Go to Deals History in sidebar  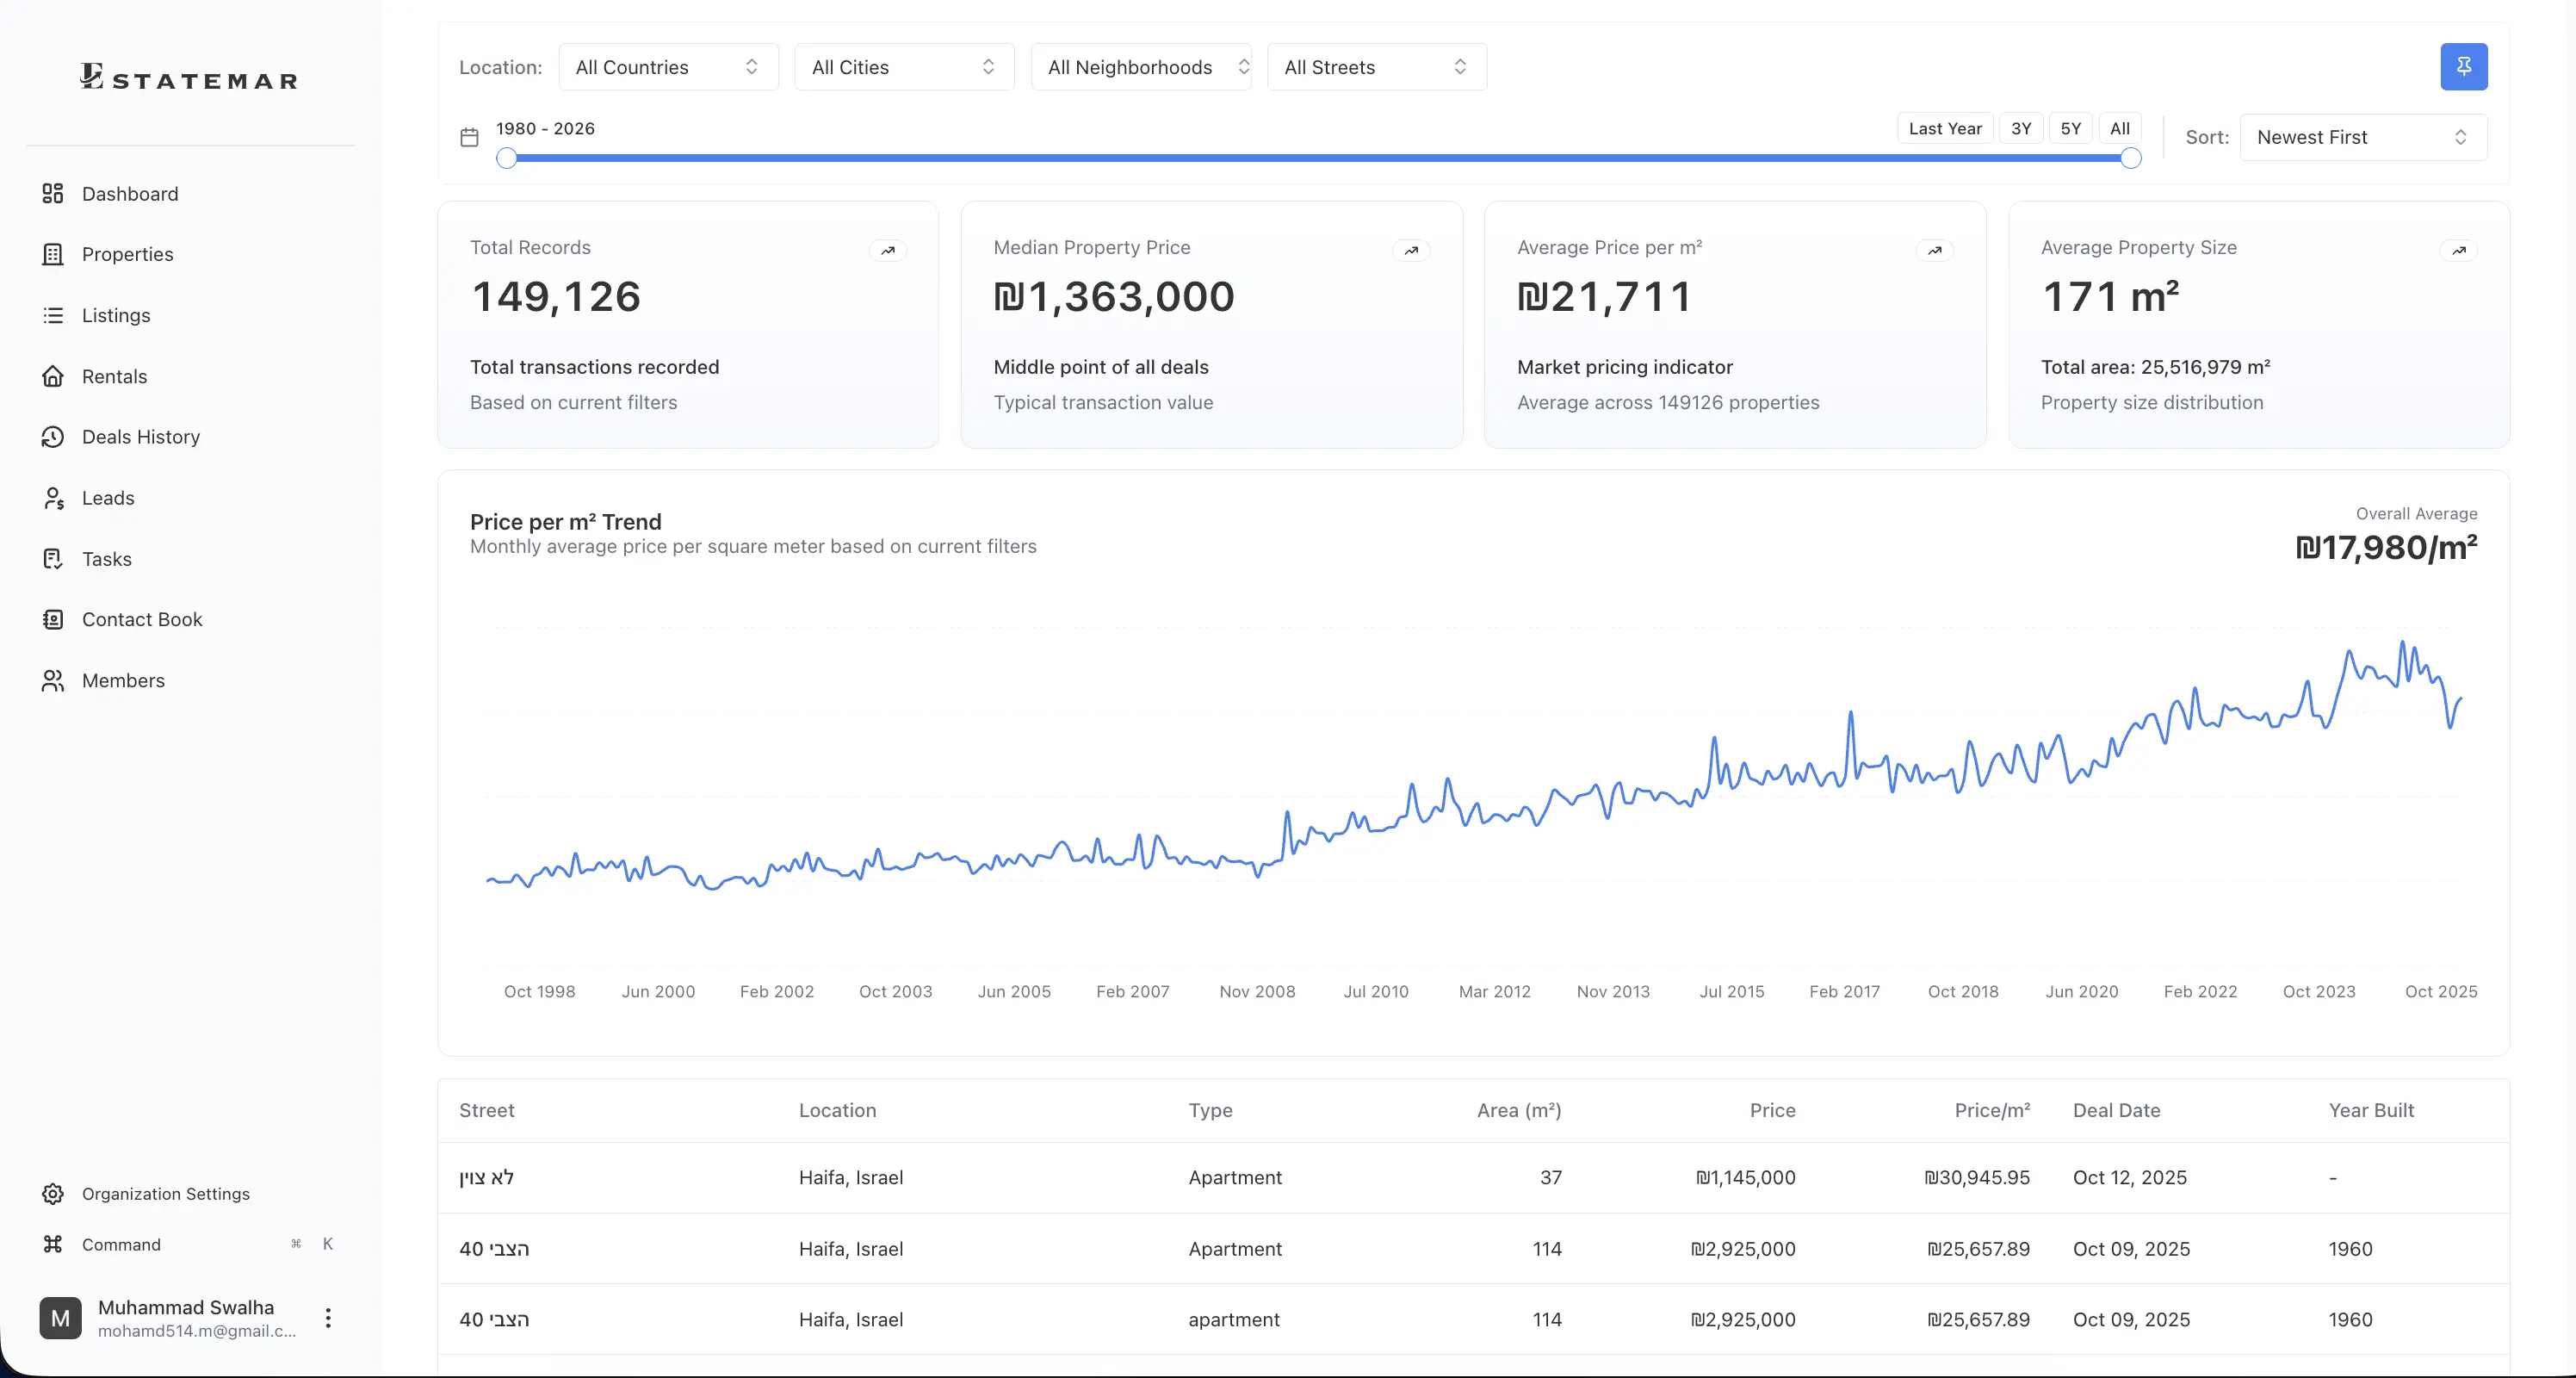140,437
